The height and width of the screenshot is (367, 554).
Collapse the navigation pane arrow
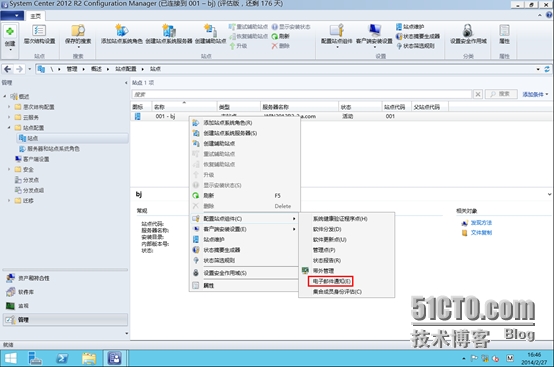coord(126,83)
